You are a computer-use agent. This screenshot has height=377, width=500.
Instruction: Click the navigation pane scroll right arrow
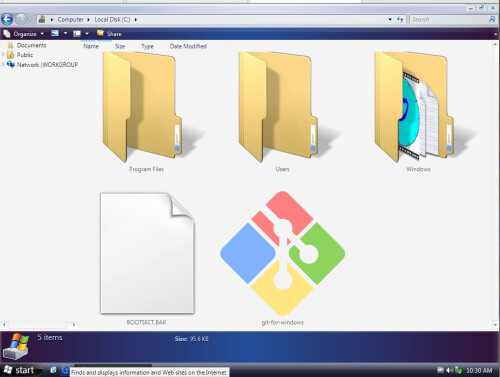pos(74,324)
